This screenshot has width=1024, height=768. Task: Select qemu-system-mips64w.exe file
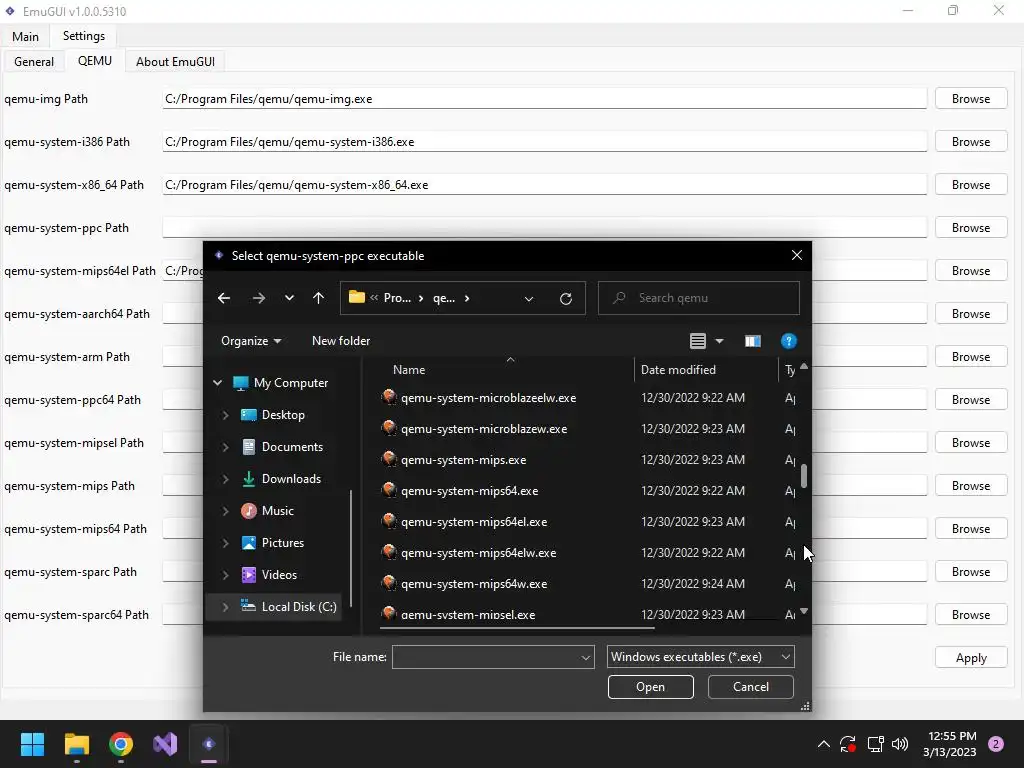(x=465, y=584)
